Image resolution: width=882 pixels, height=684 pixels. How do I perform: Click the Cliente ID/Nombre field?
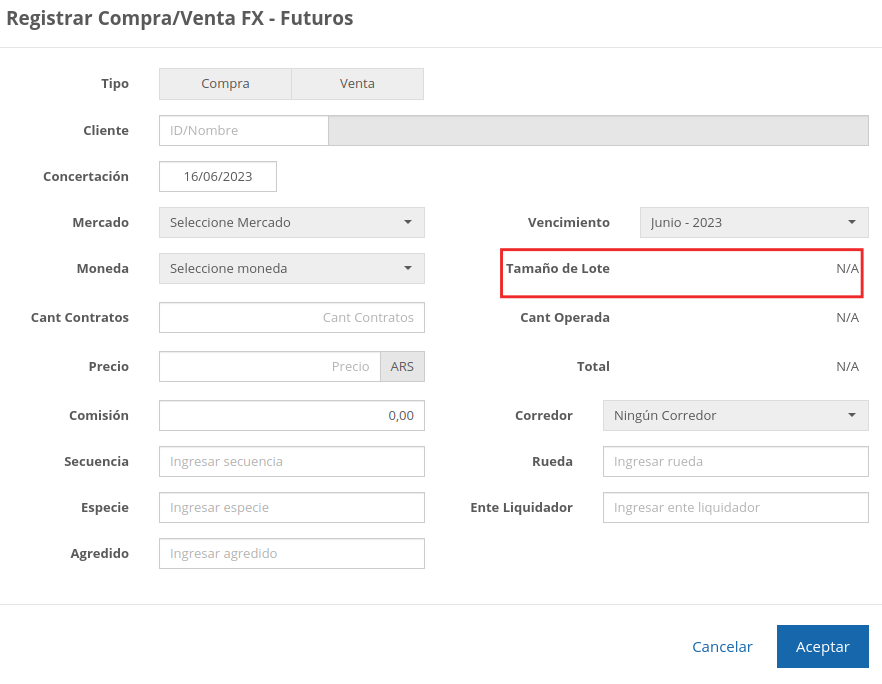[243, 131]
